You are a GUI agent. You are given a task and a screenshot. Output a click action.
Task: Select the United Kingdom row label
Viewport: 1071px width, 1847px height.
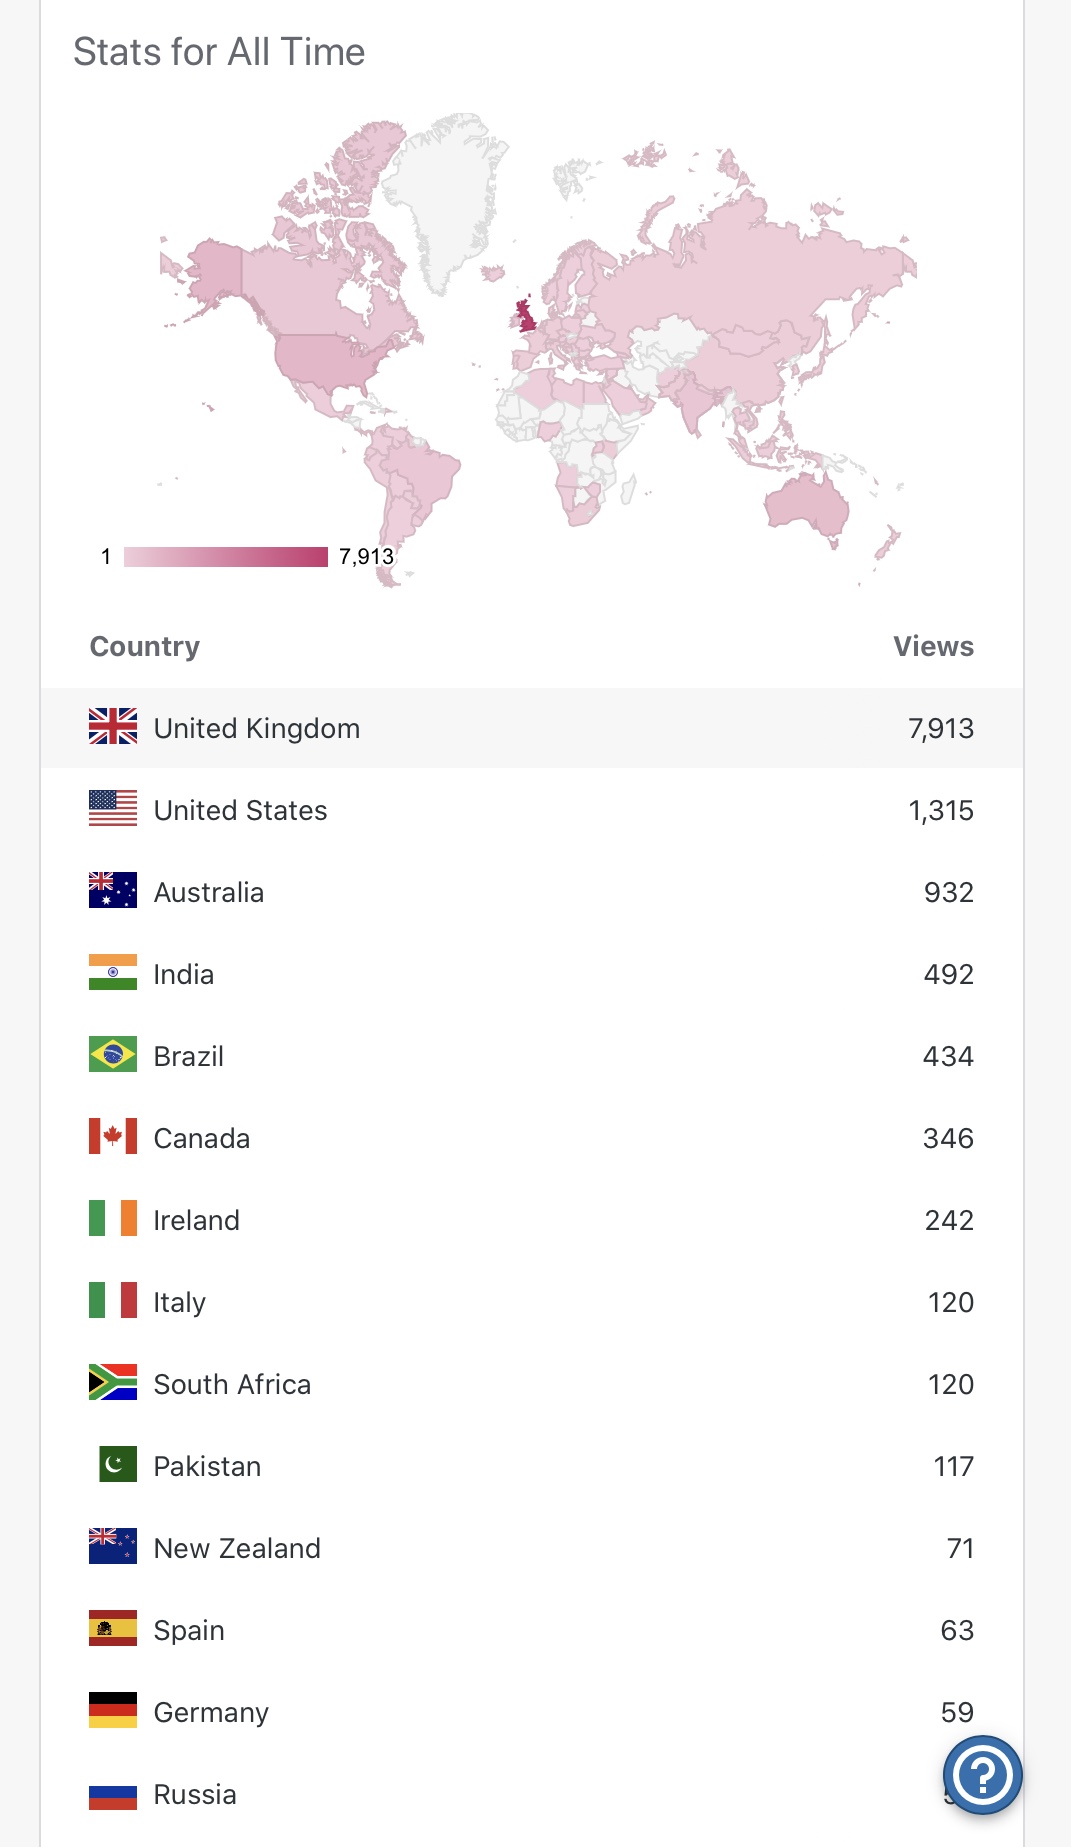(257, 728)
